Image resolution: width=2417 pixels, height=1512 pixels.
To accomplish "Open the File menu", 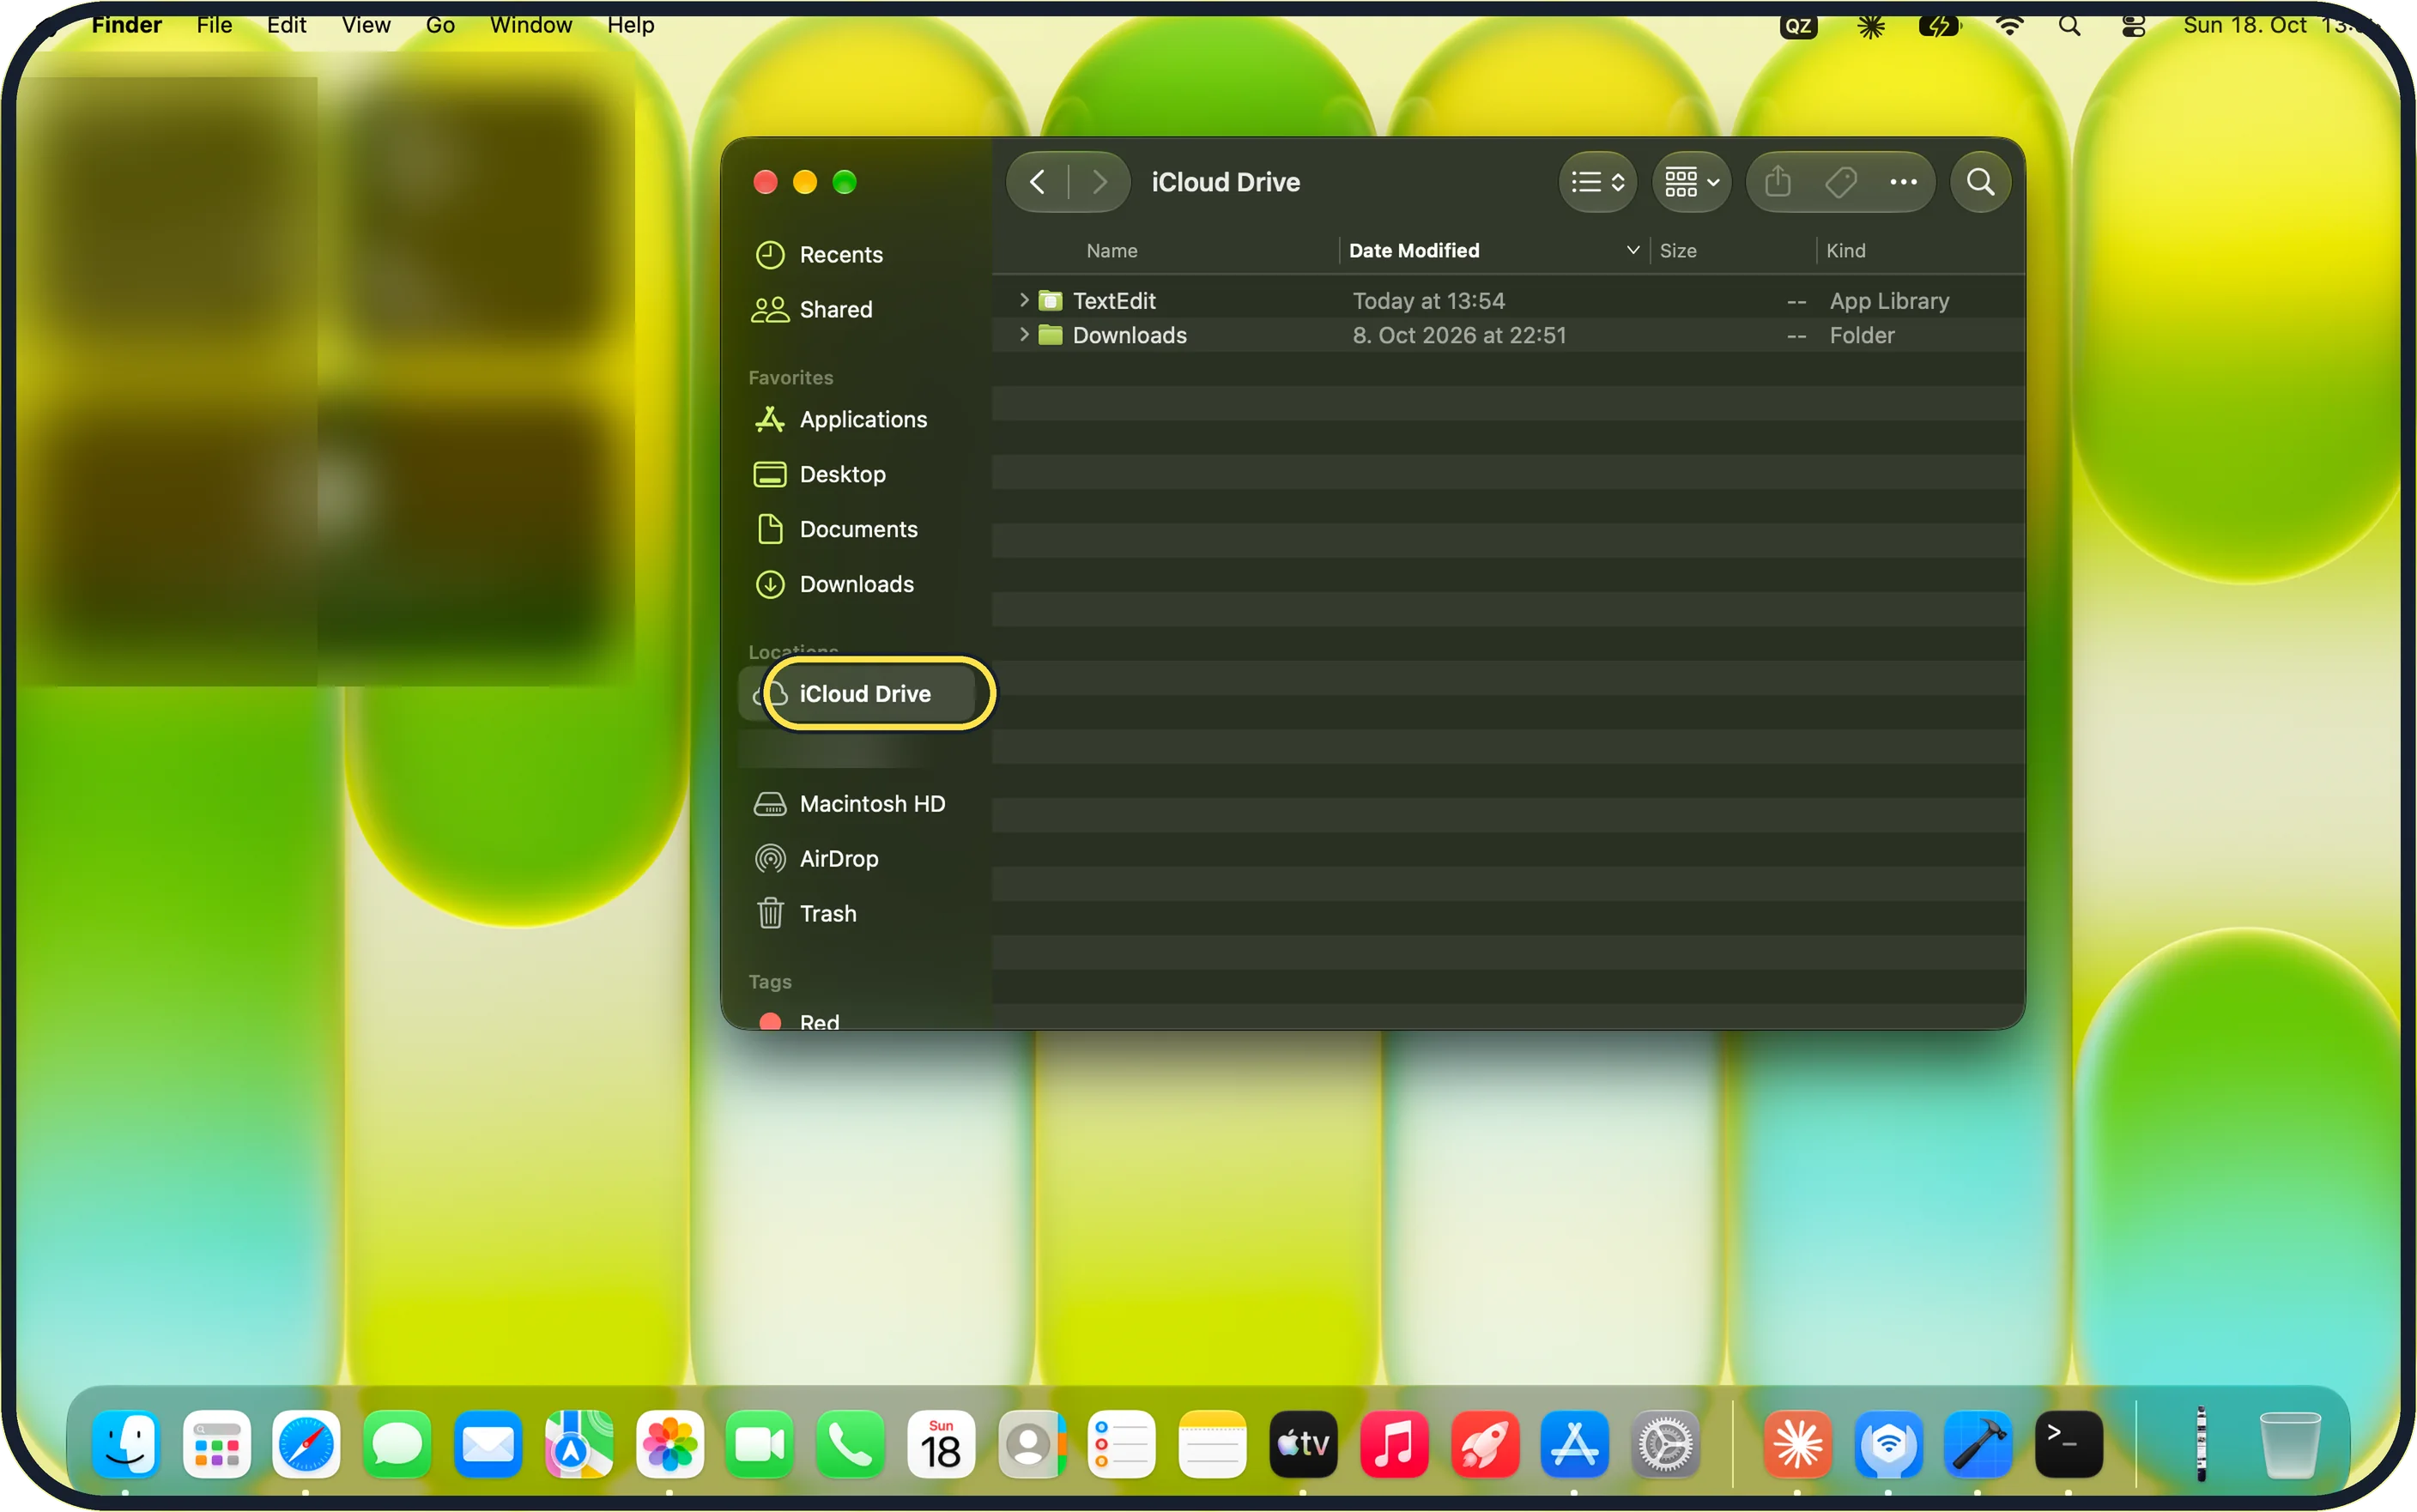I will pos(214,25).
